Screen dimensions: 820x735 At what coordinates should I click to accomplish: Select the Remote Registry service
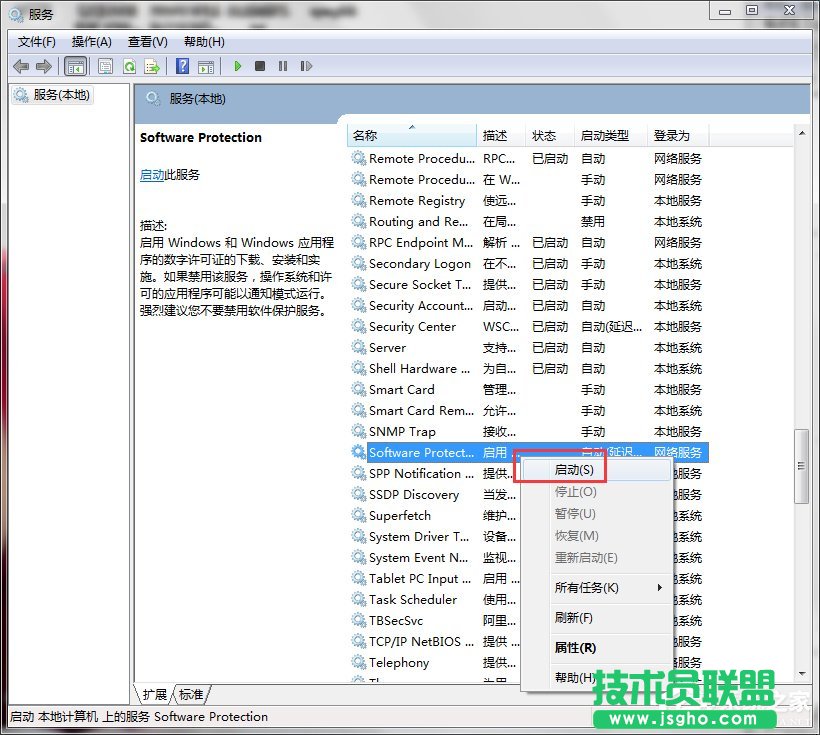click(x=420, y=200)
